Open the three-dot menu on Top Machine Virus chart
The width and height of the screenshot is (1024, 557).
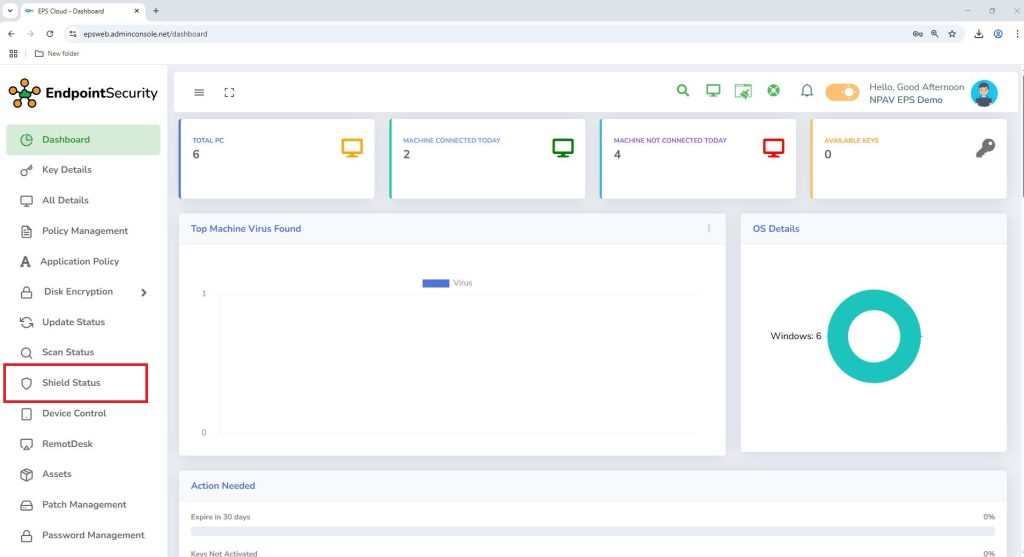pyautogui.click(x=709, y=228)
